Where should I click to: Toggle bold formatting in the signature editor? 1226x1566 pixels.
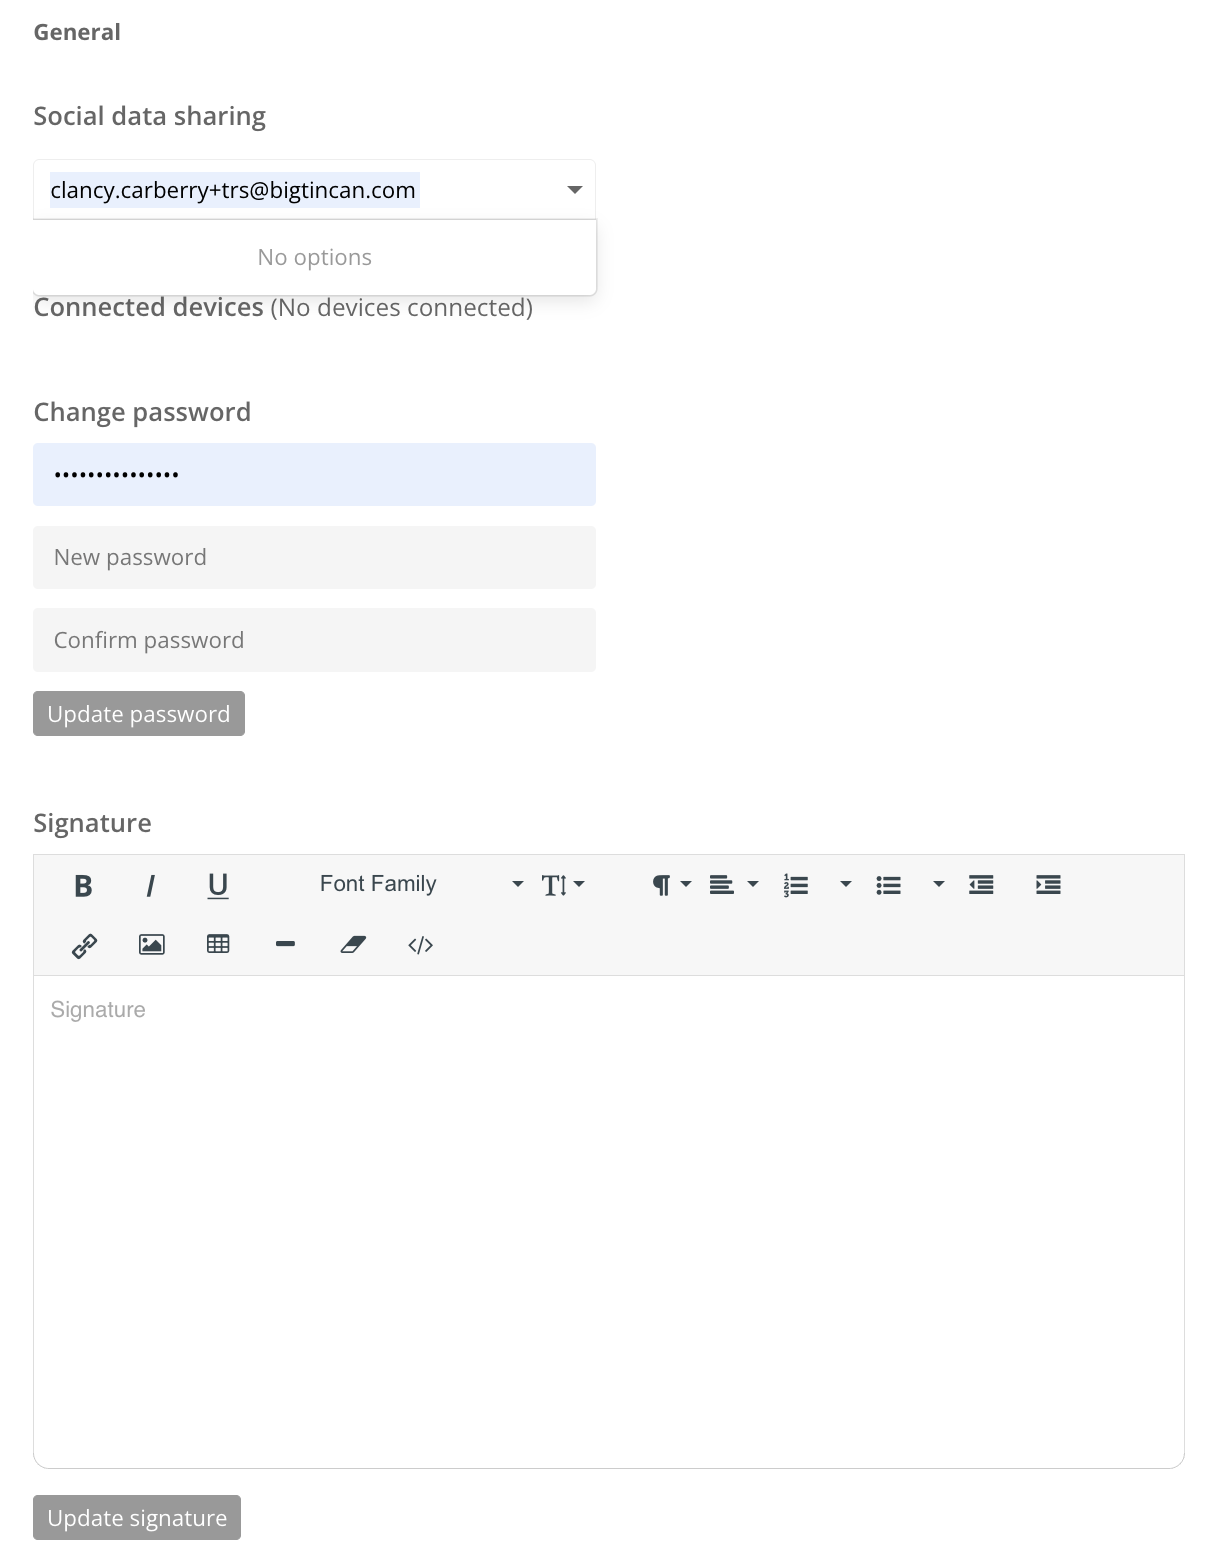pos(84,884)
